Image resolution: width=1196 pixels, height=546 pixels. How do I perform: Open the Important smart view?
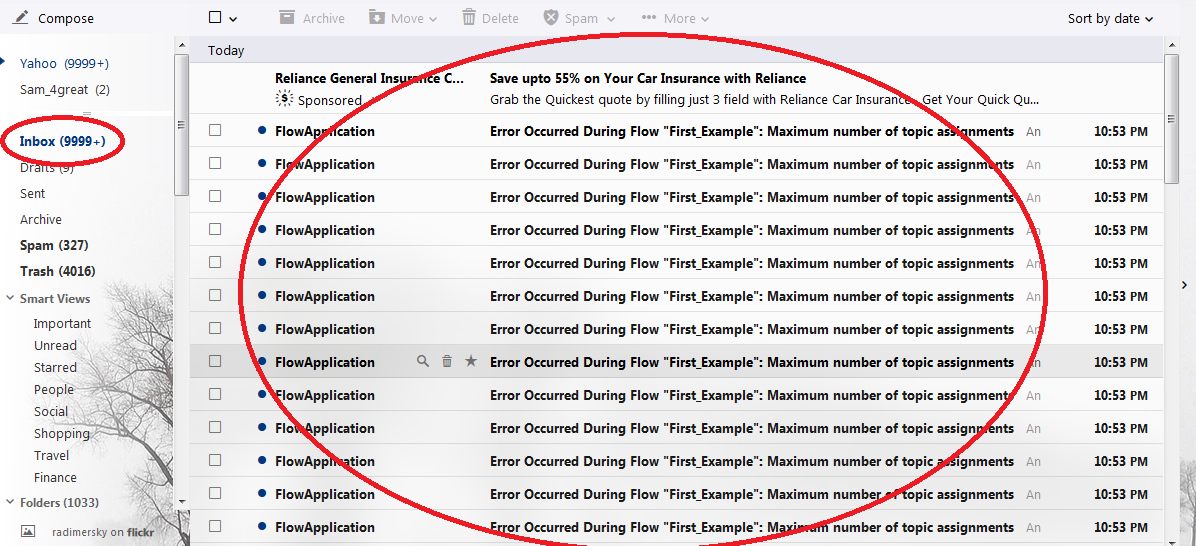[x=63, y=323]
